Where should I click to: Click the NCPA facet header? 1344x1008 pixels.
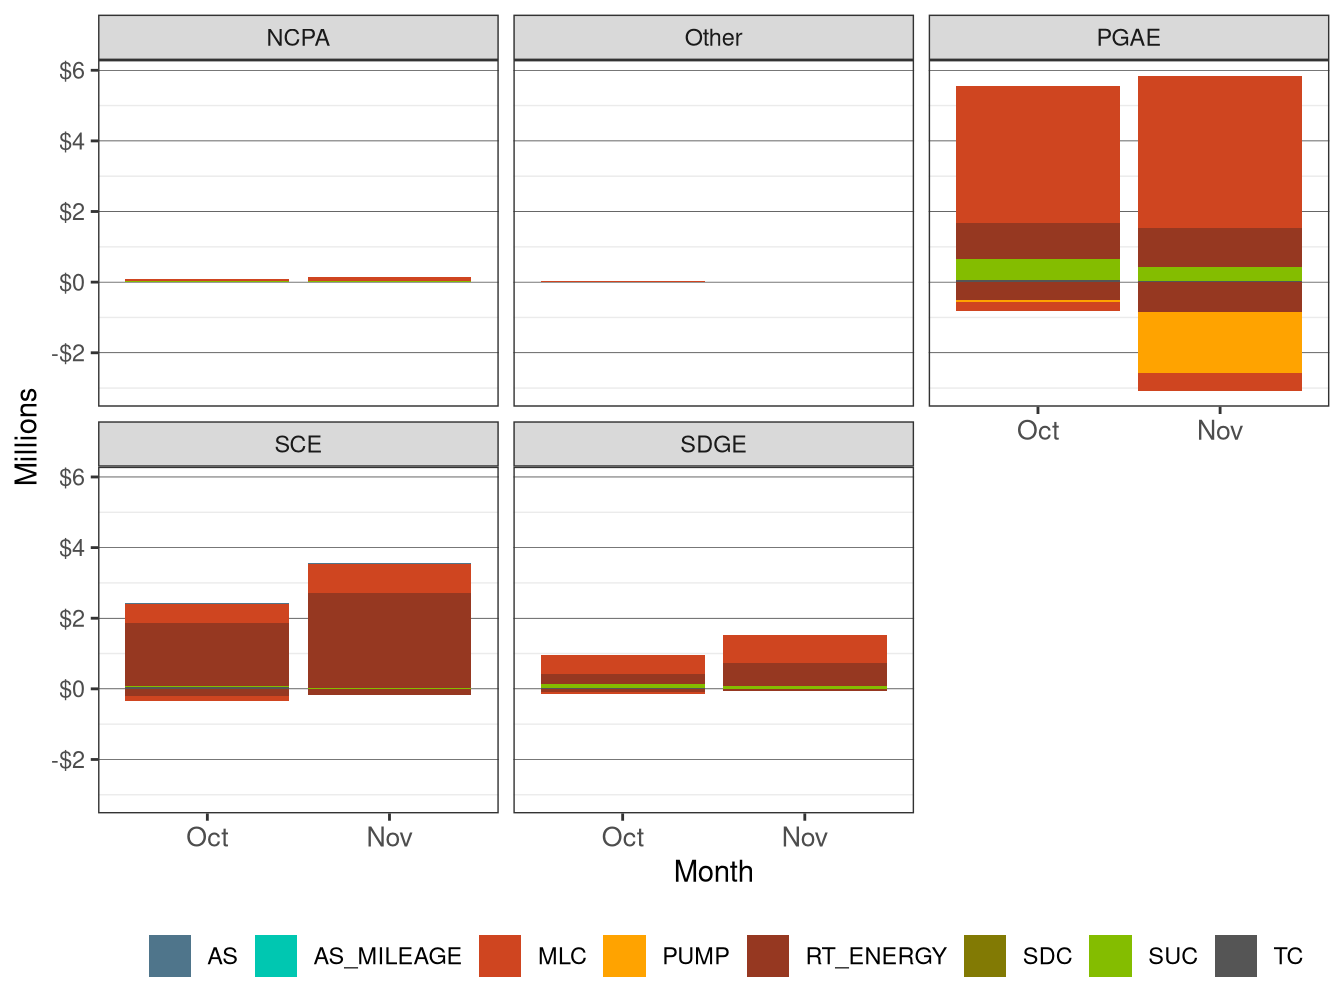click(299, 38)
